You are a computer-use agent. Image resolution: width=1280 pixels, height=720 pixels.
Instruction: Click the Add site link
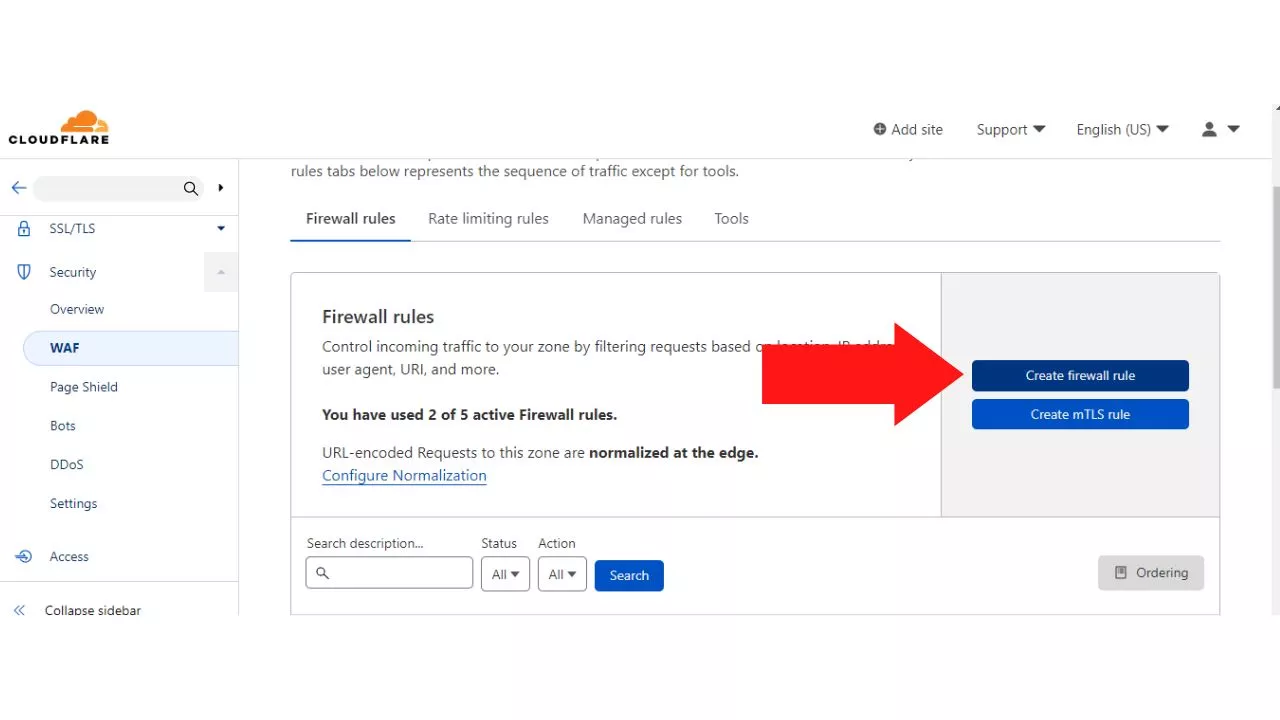908,129
